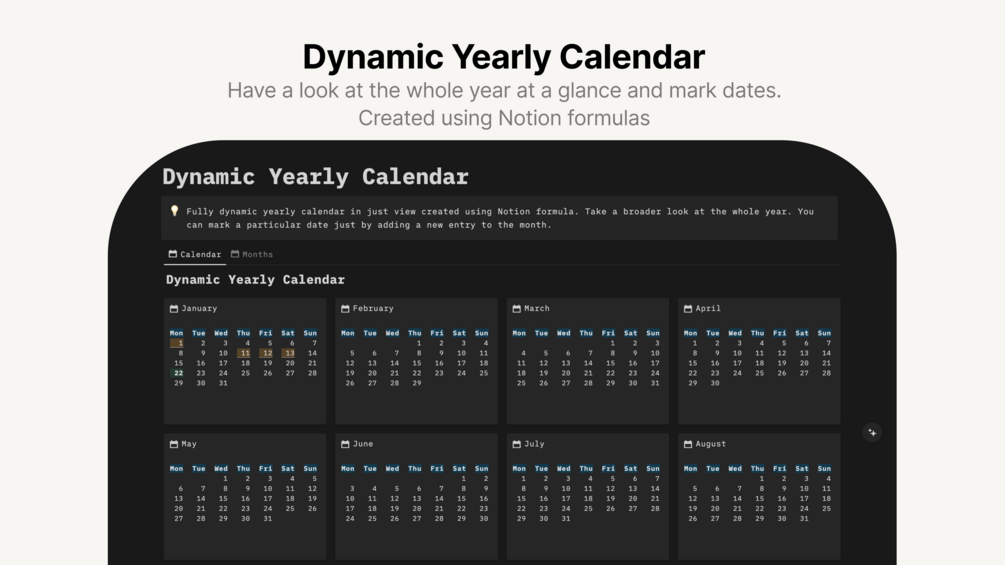
Task: Open the August month card title
Action: coord(710,444)
